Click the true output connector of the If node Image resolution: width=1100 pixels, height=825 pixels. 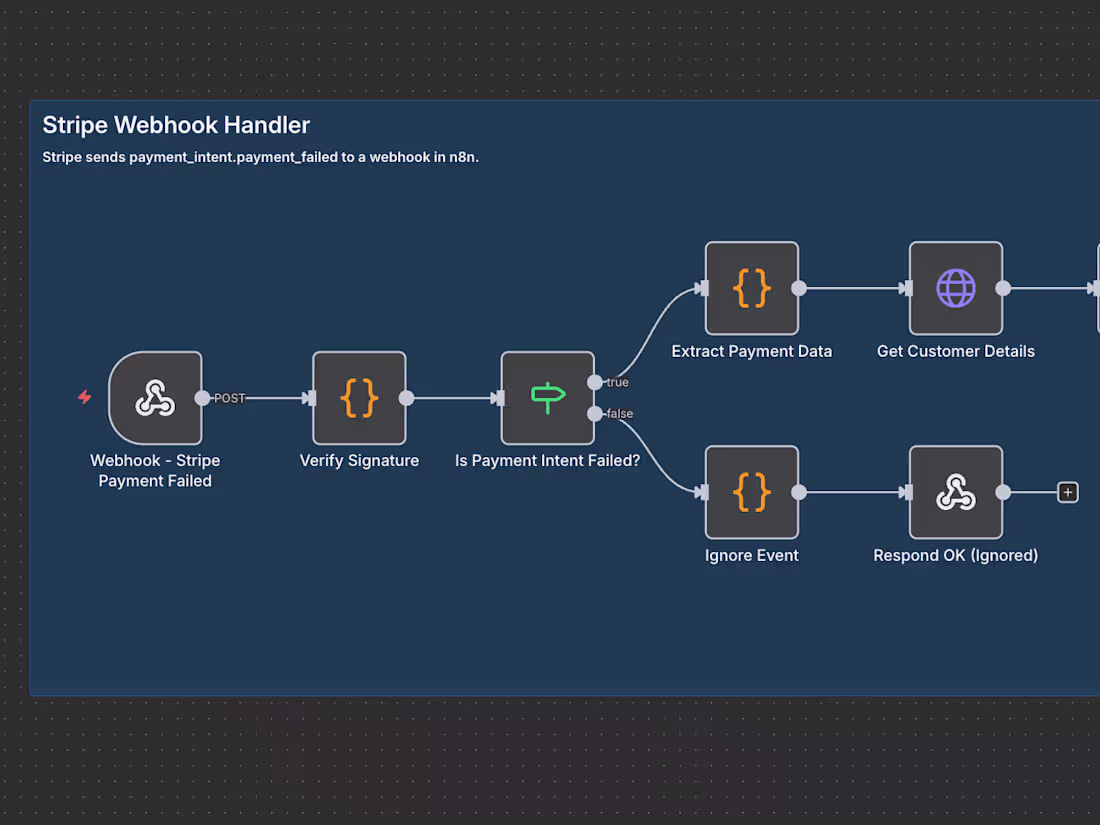594,382
